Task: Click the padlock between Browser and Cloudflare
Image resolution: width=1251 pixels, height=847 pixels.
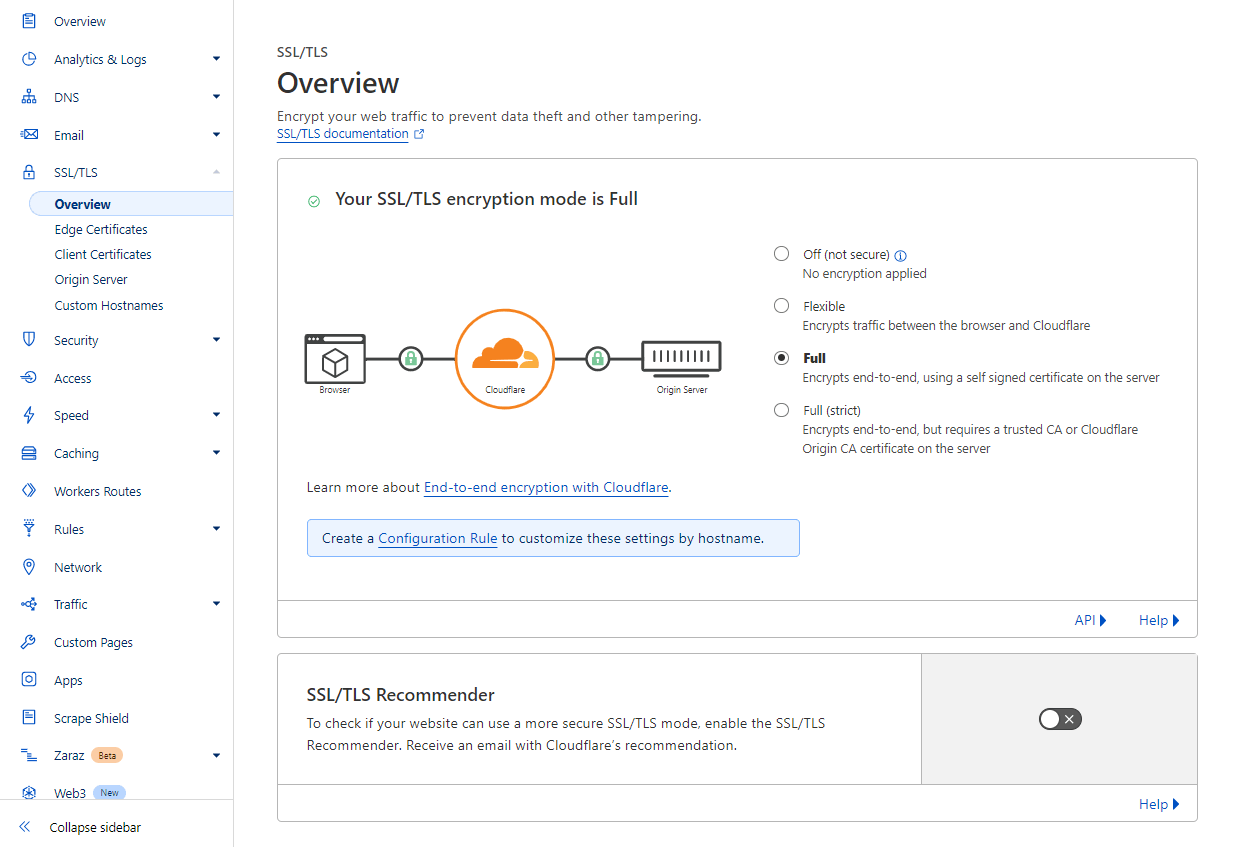Action: click(411, 358)
